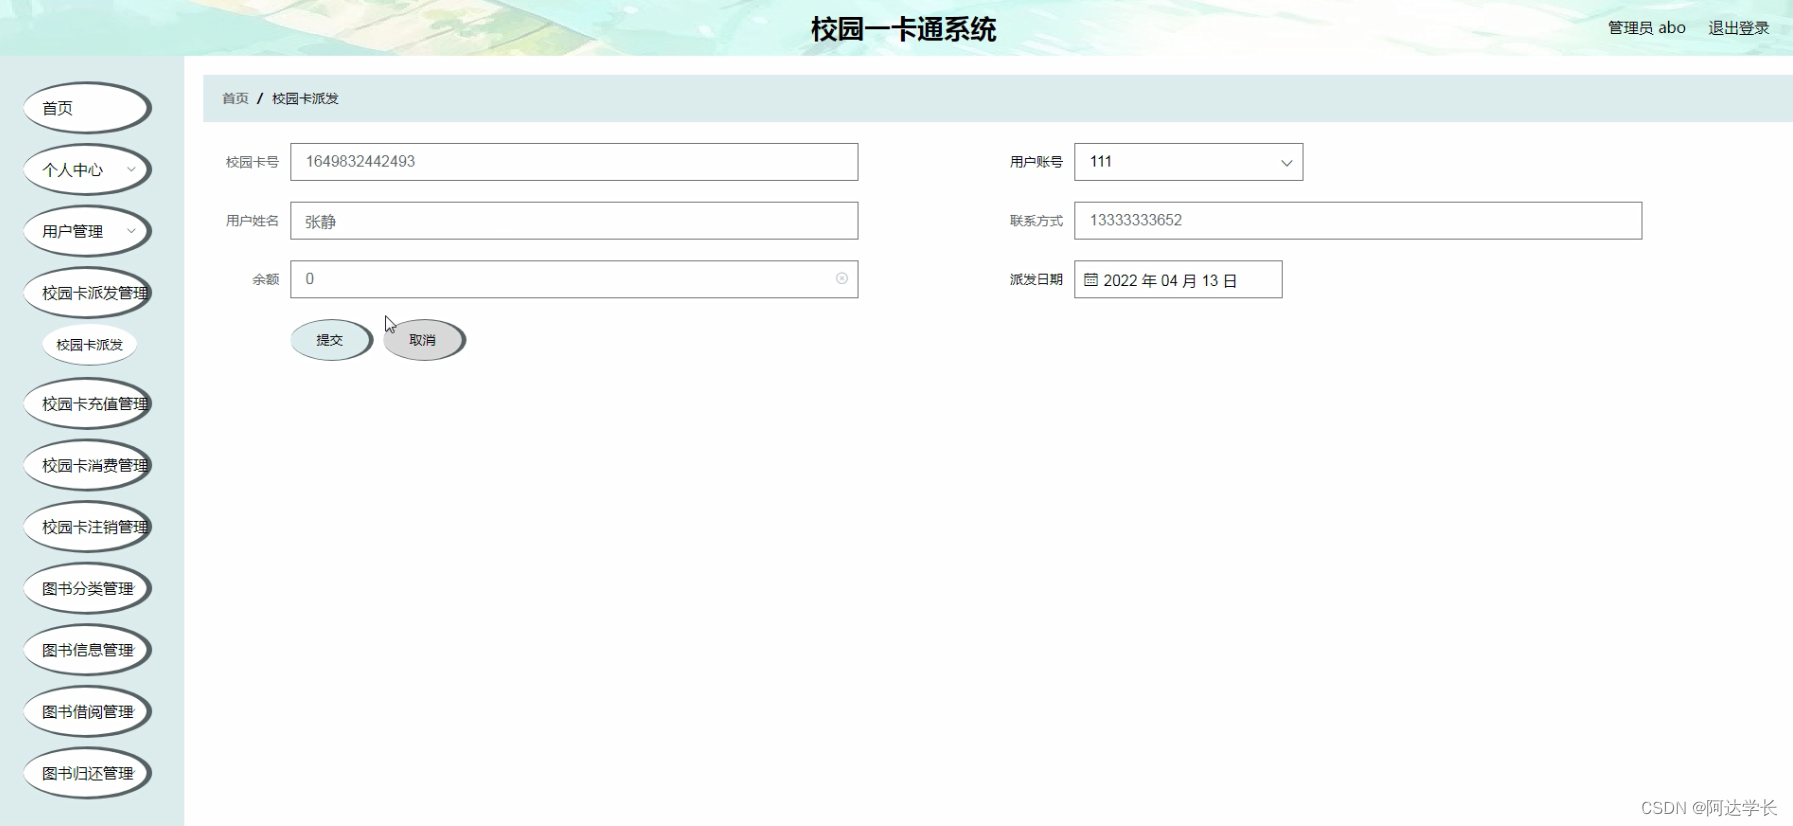Screen dimensions: 1793x826
Task: Click the 用户姓名 field label
Action: (x=252, y=221)
